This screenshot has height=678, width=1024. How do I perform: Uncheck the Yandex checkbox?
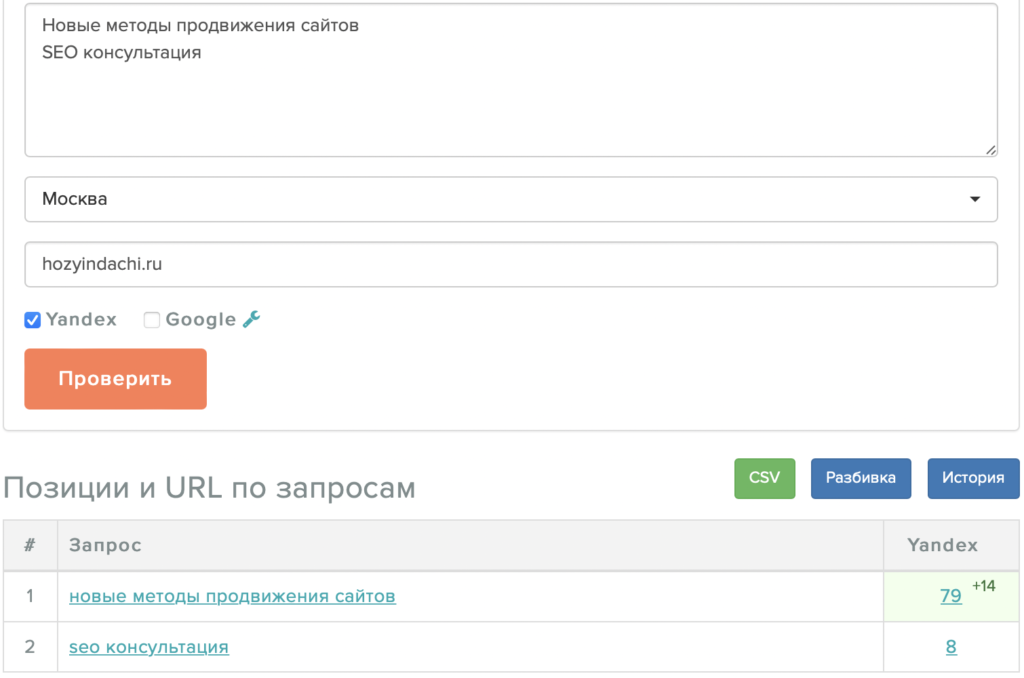[x=33, y=320]
